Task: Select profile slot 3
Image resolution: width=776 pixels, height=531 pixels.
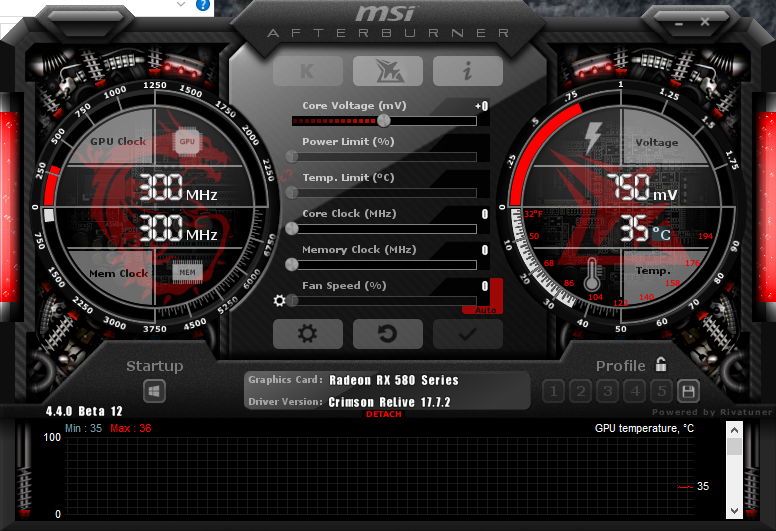Action: [x=608, y=391]
